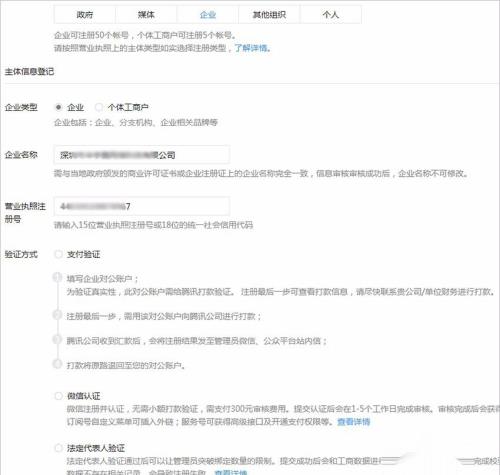Focus the 营业执照注册号 input field
This screenshot has height=475, width=500.
point(142,206)
